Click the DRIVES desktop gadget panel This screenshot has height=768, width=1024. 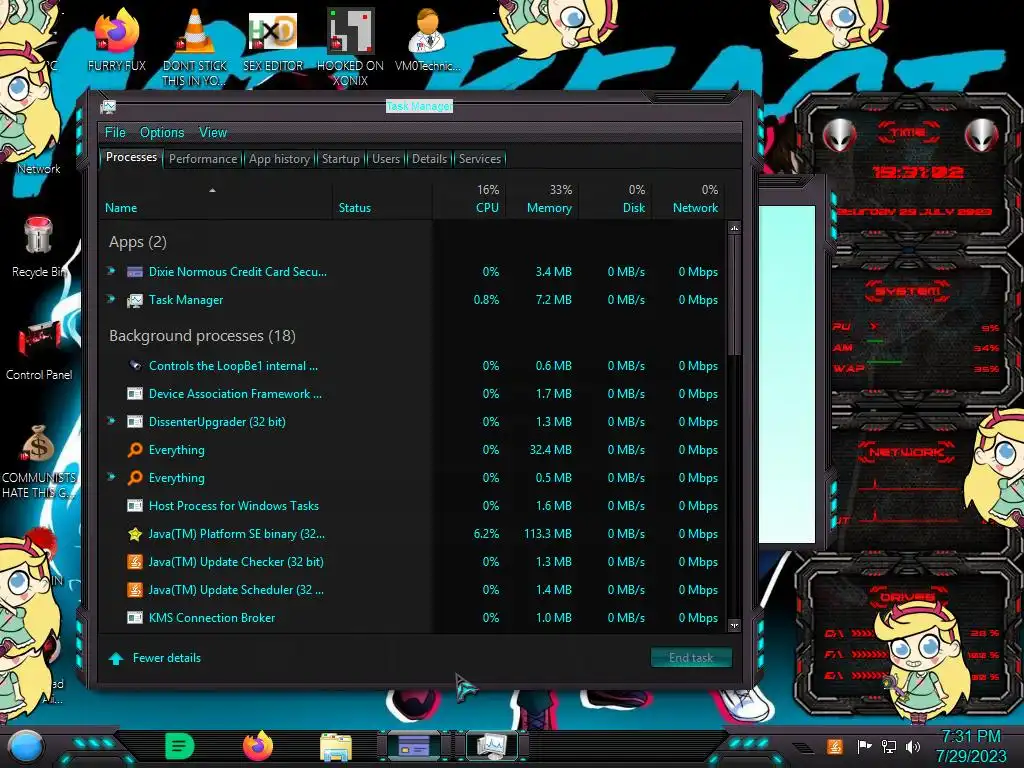(909, 637)
